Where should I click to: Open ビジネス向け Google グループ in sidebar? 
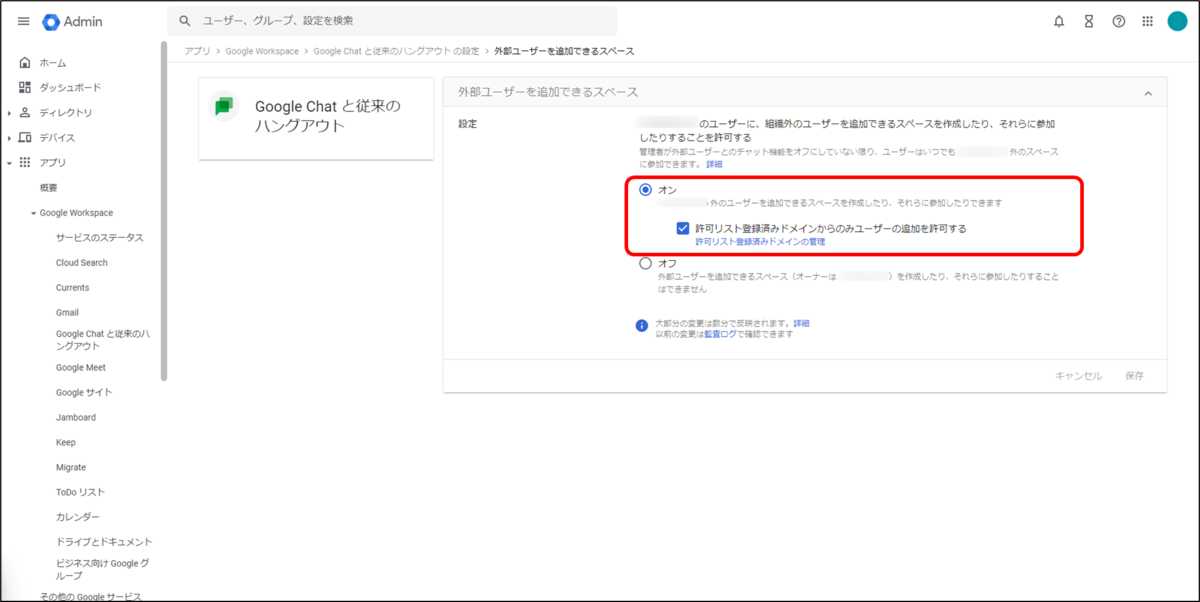click(x=102, y=569)
